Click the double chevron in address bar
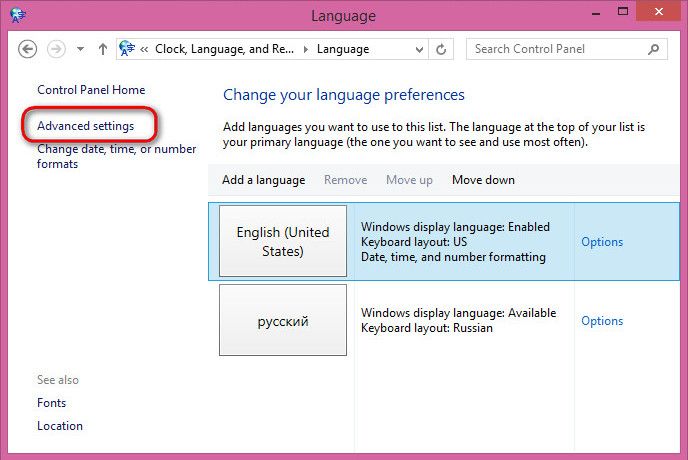The height and width of the screenshot is (460, 688). [x=144, y=49]
